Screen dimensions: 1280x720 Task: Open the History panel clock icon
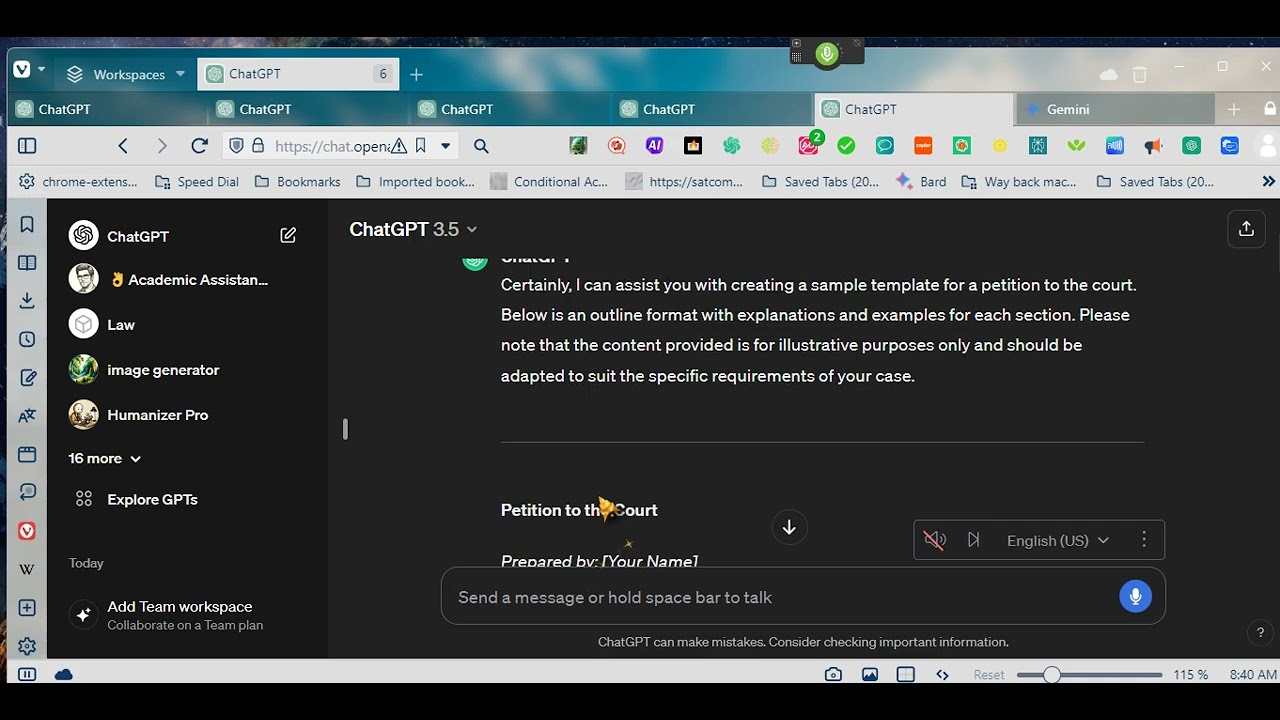pyautogui.click(x=27, y=340)
